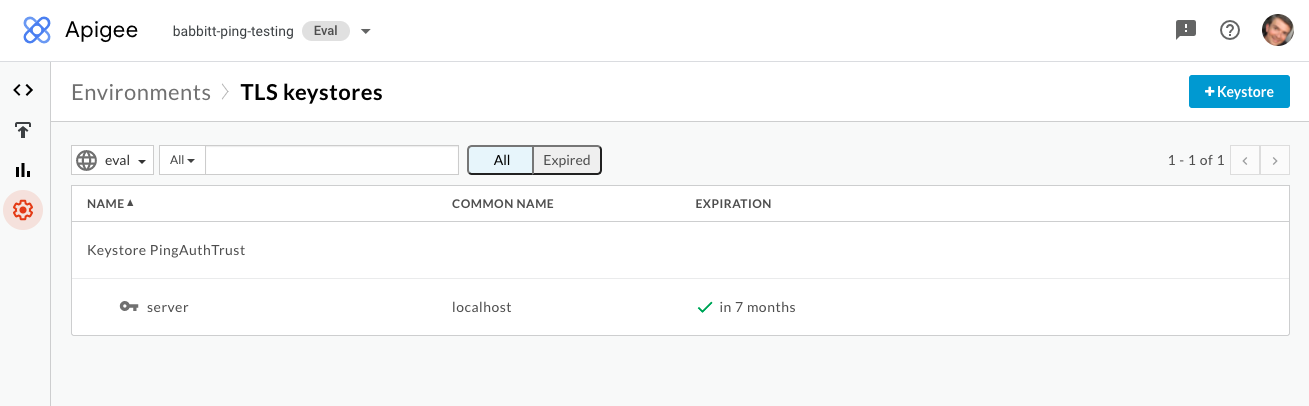Click the key icon beside server
The image size is (1309, 406).
coord(128,307)
